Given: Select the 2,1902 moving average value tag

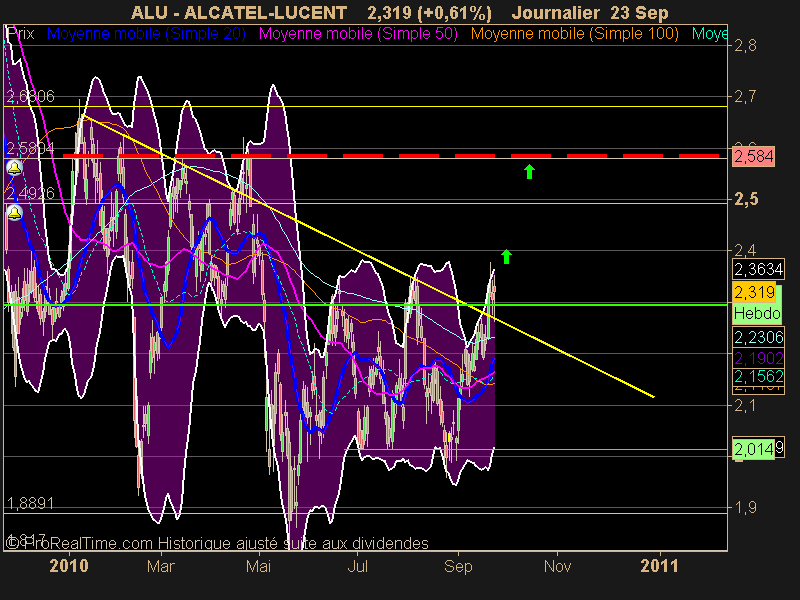Looking at the screenshot, I should [759, 358].
